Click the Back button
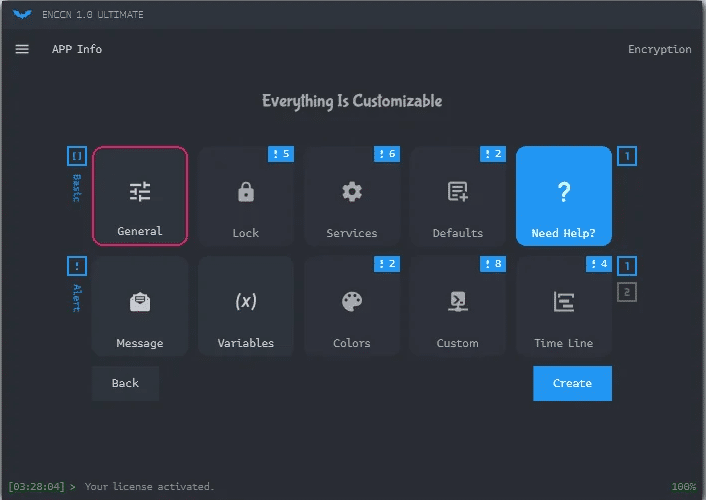The image size is (706, 500). click(125, 383)
